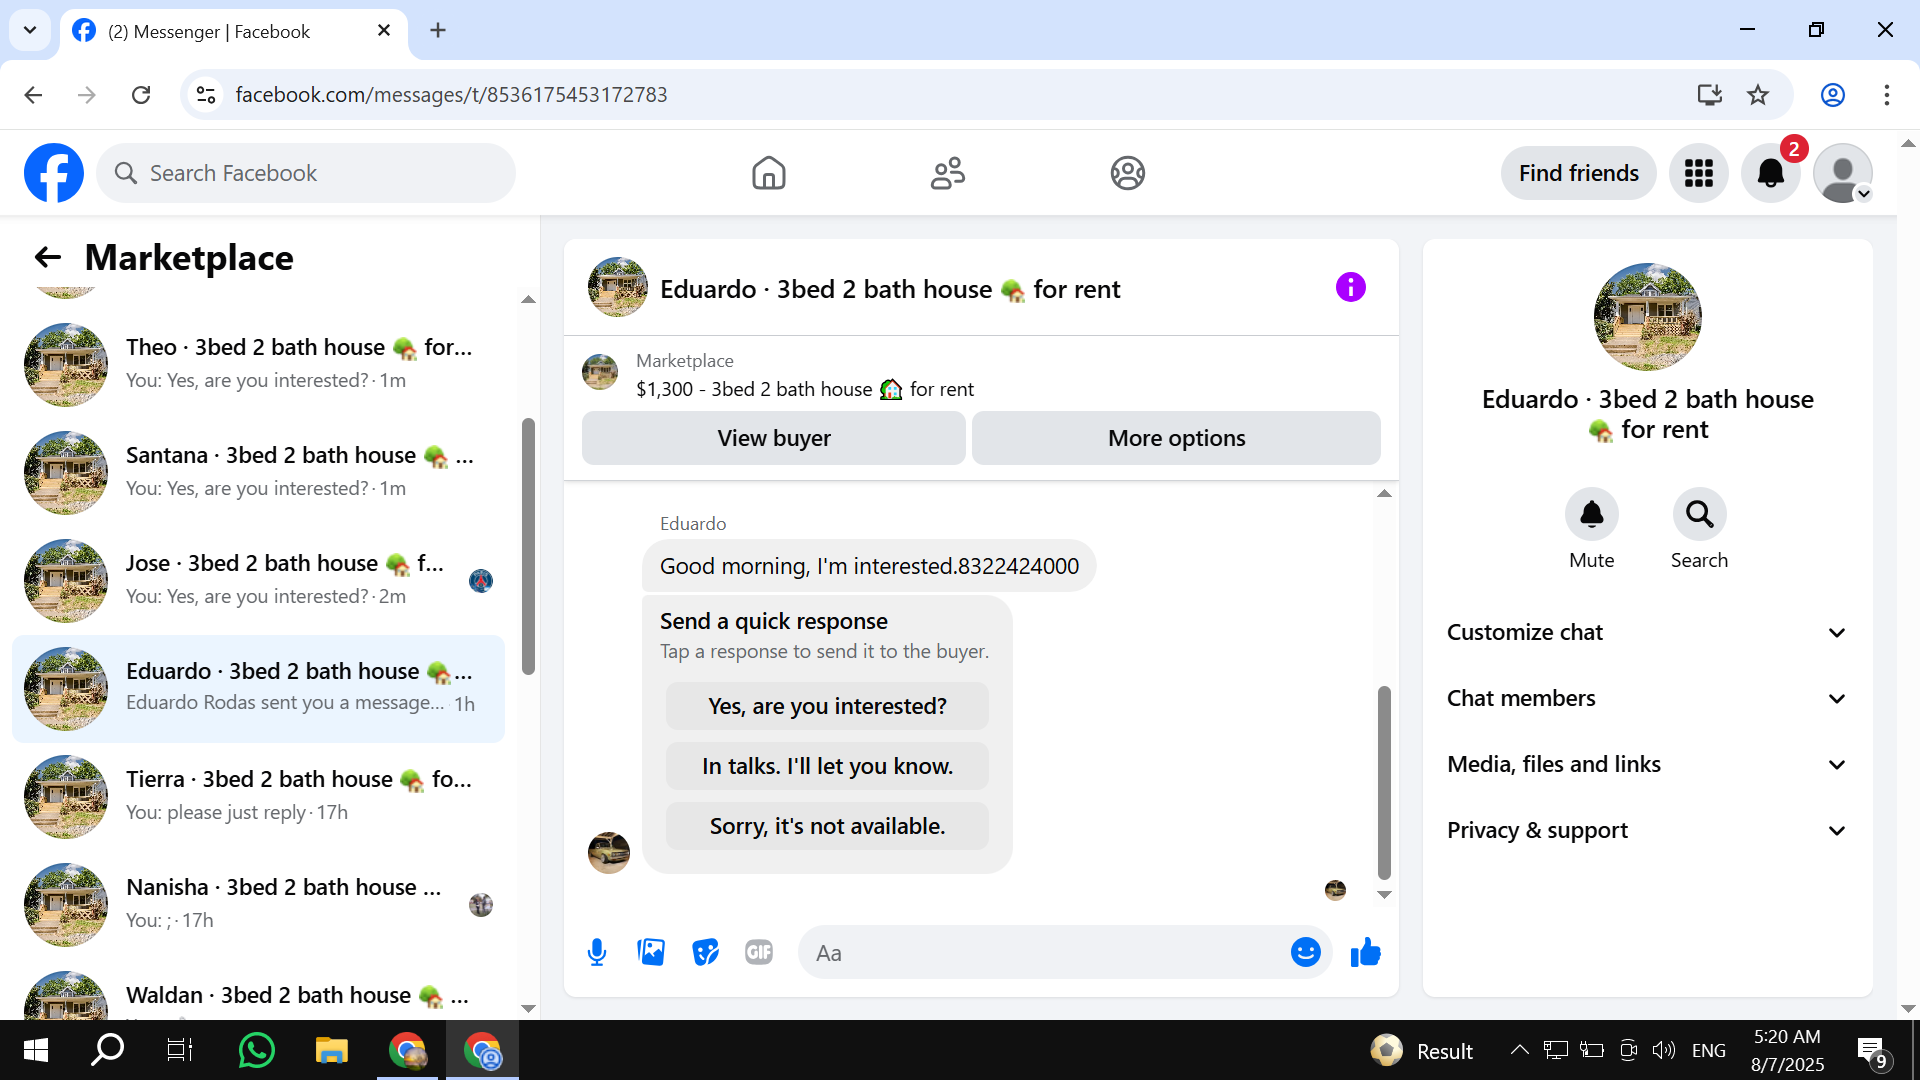Open the clock showing 5:20 AM
Viewport: 1920px width, 1080px height.
click(1788, 1050)
